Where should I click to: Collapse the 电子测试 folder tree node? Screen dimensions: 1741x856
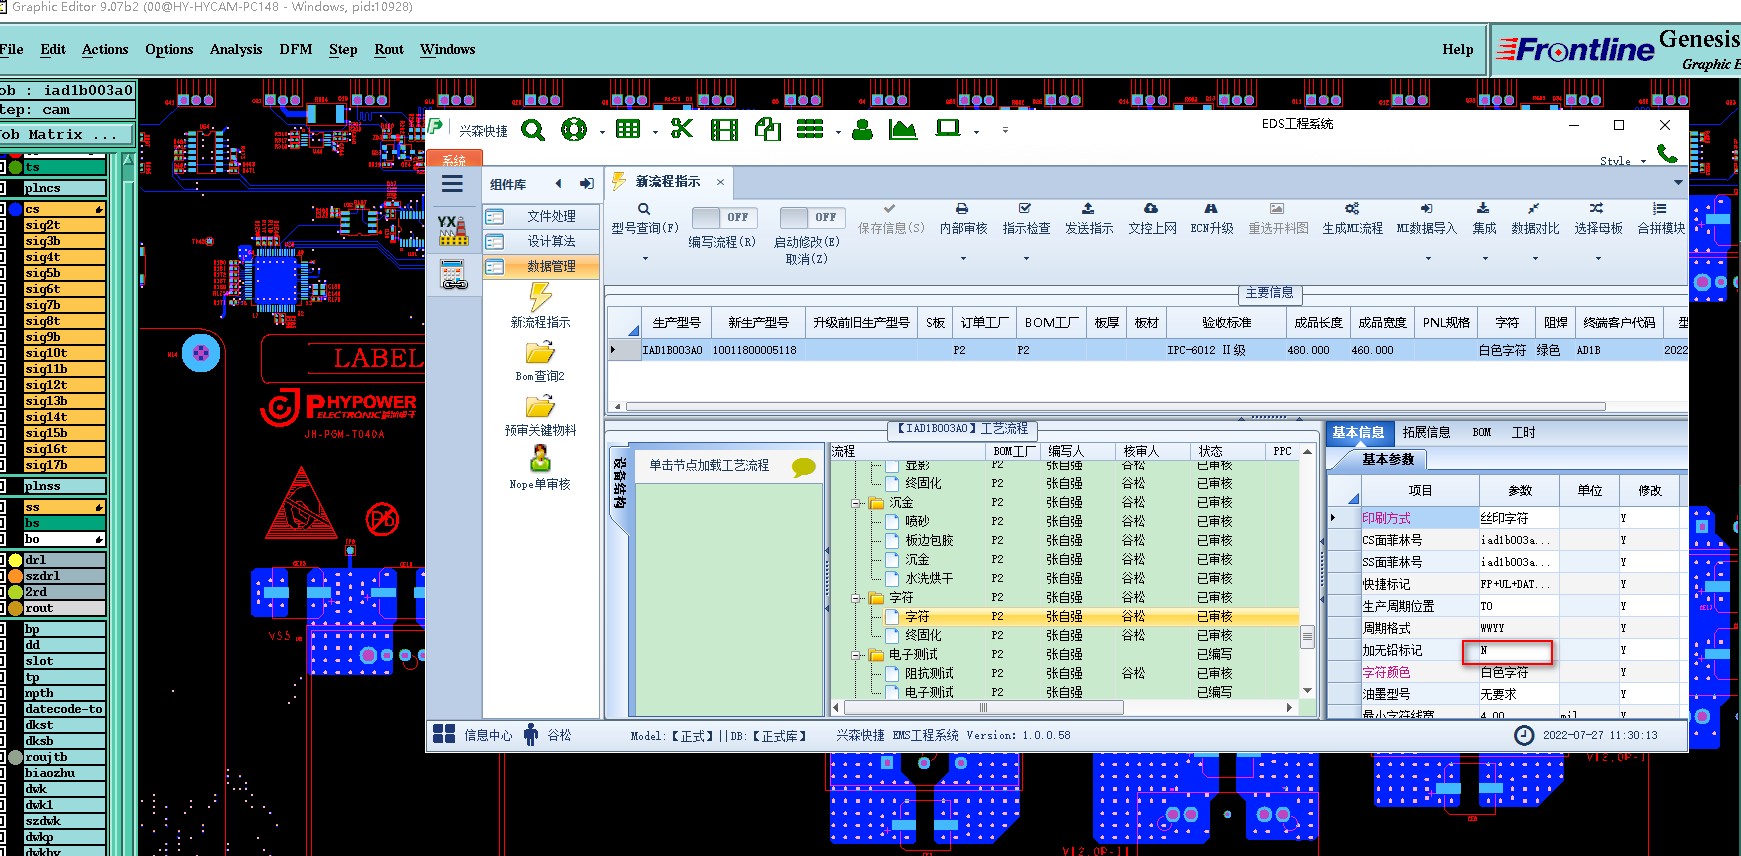[x=857, y=655]
